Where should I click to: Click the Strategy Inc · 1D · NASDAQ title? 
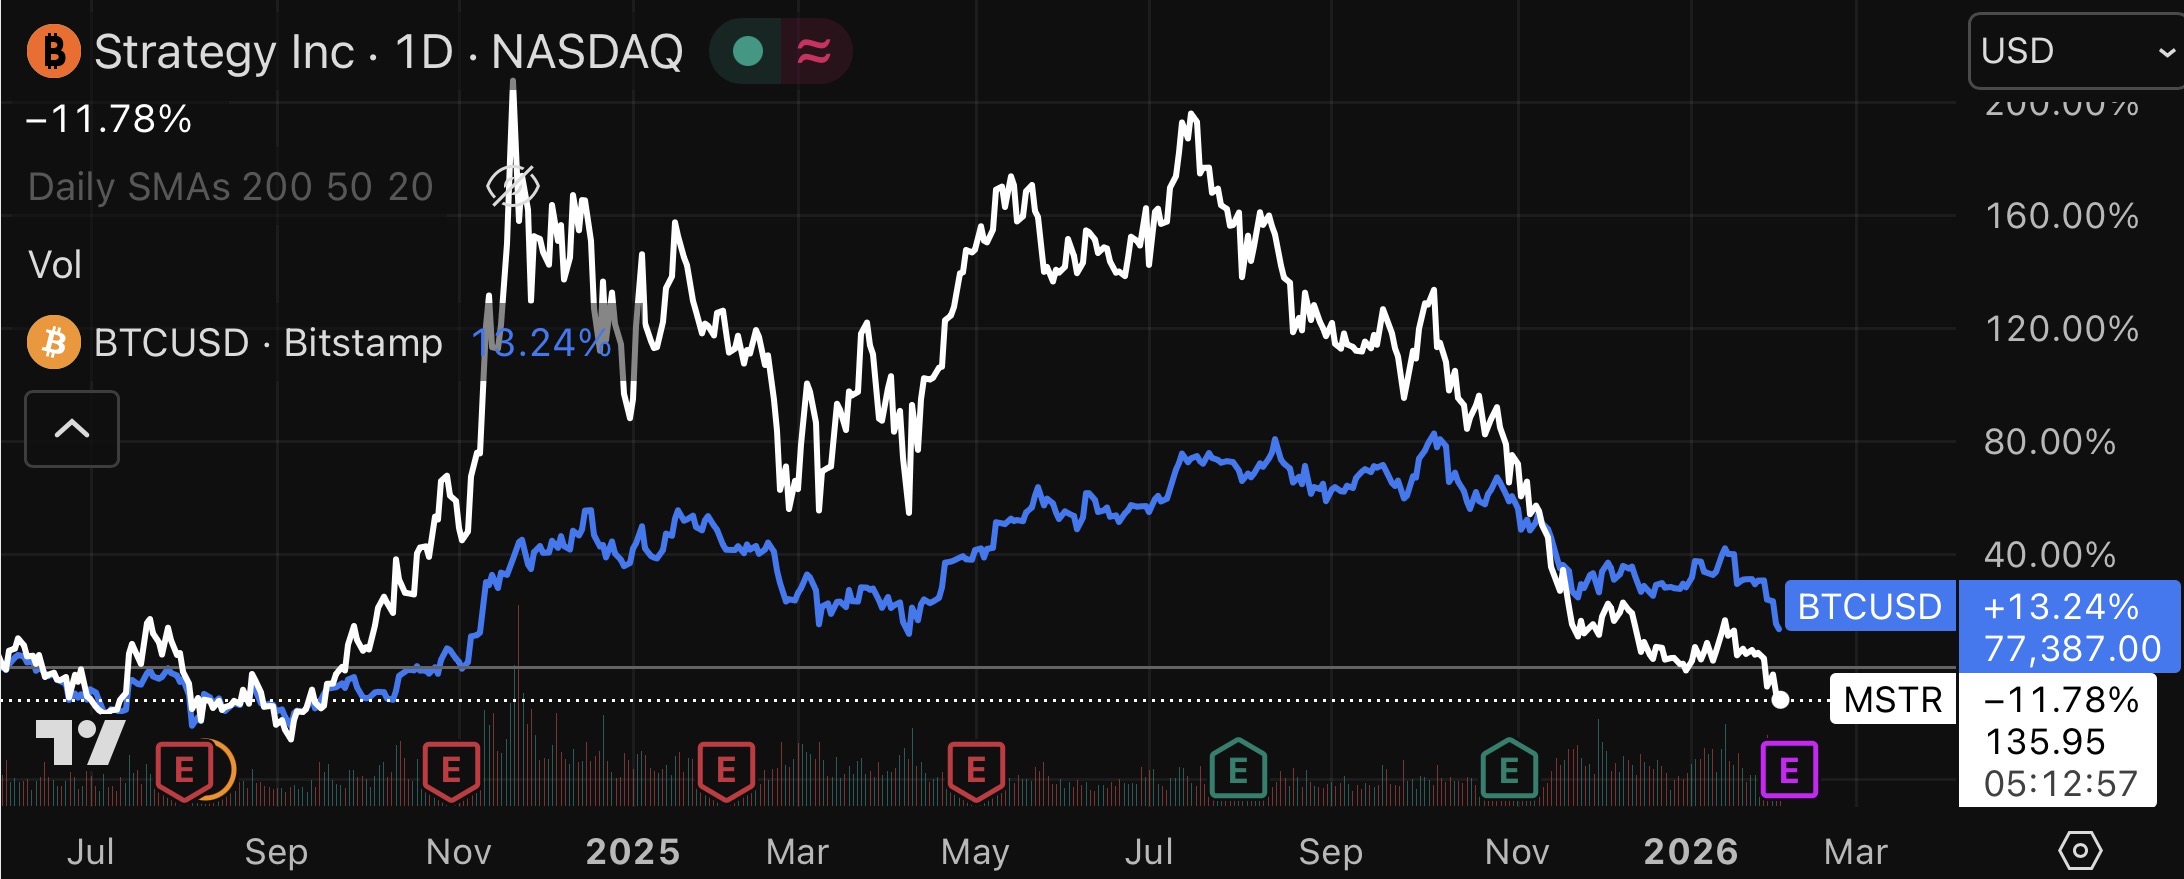coord(389,52)
